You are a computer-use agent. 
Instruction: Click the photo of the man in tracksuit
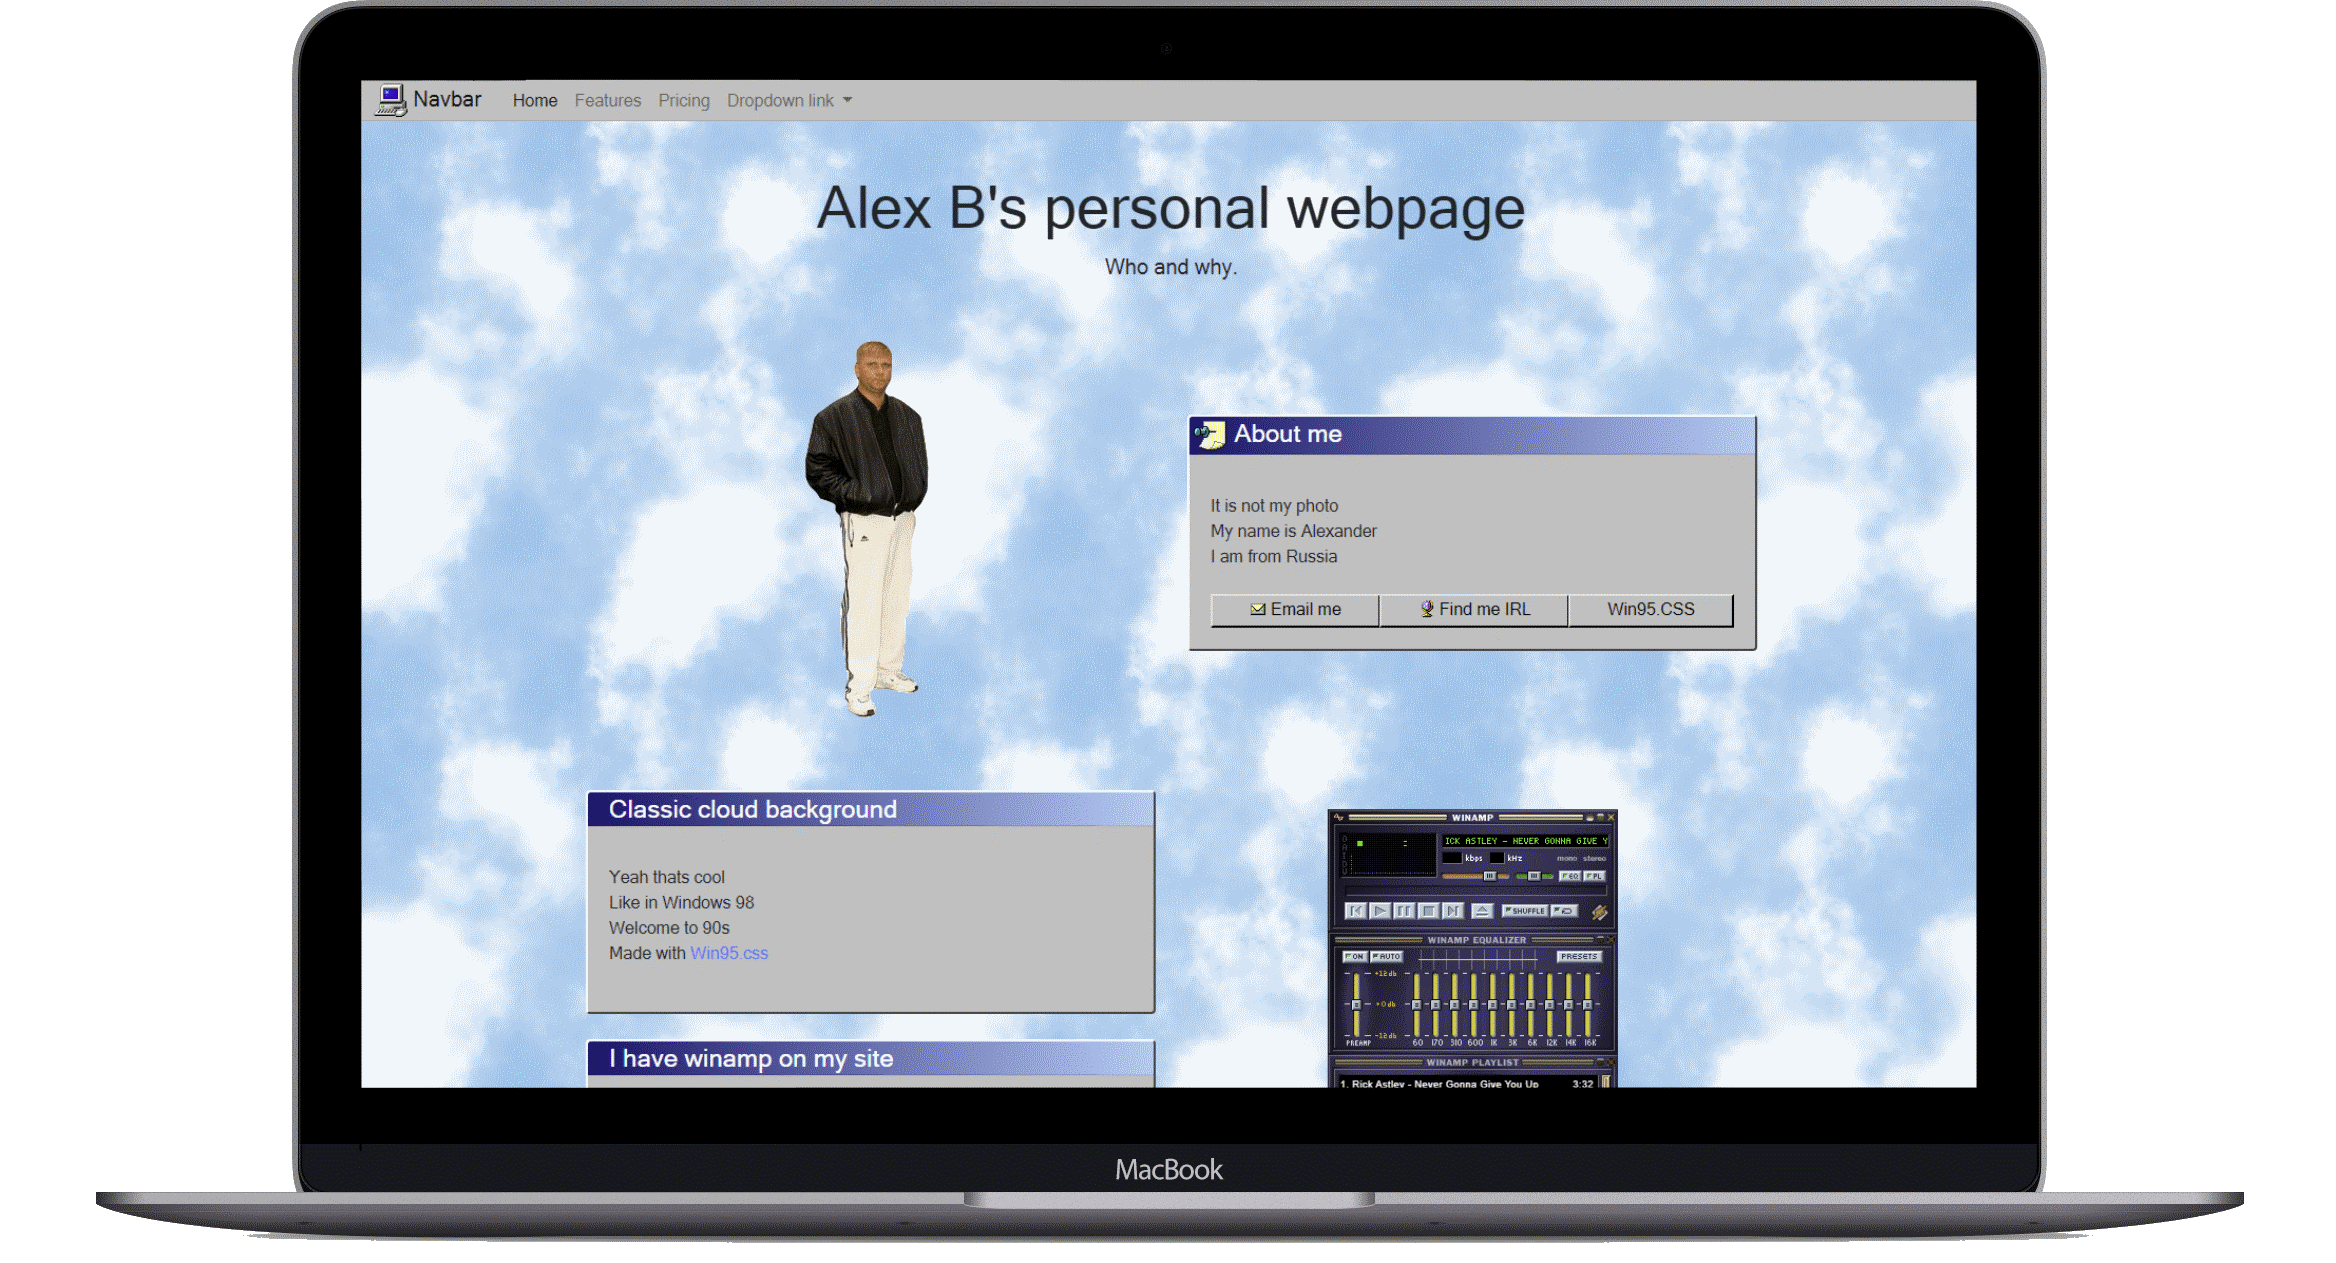coord(868,528)
